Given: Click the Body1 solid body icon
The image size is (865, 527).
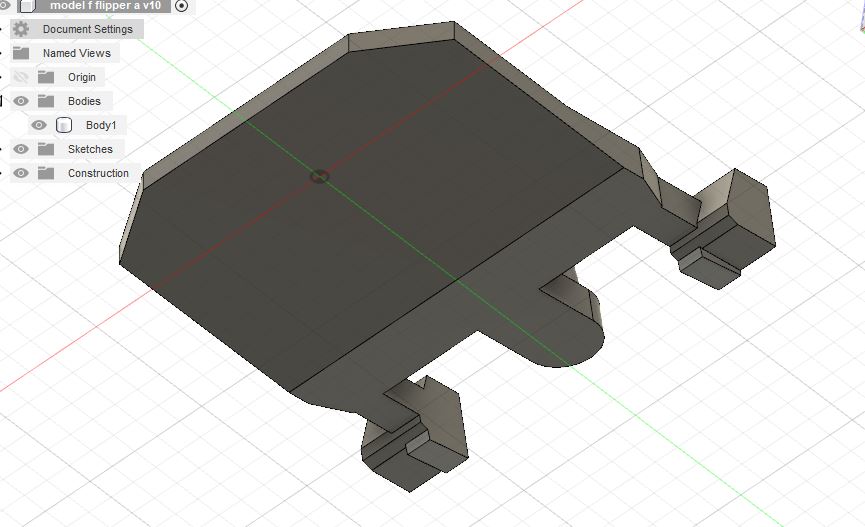Looking at the screenshot, I should point(64,125).
